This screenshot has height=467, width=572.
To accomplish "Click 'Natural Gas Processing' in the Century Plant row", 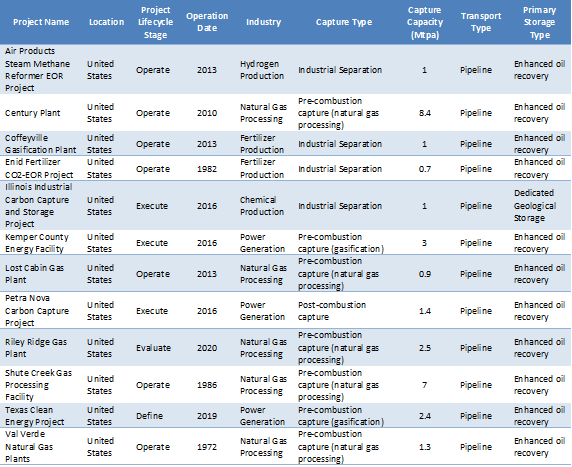I will click(263, 113).
